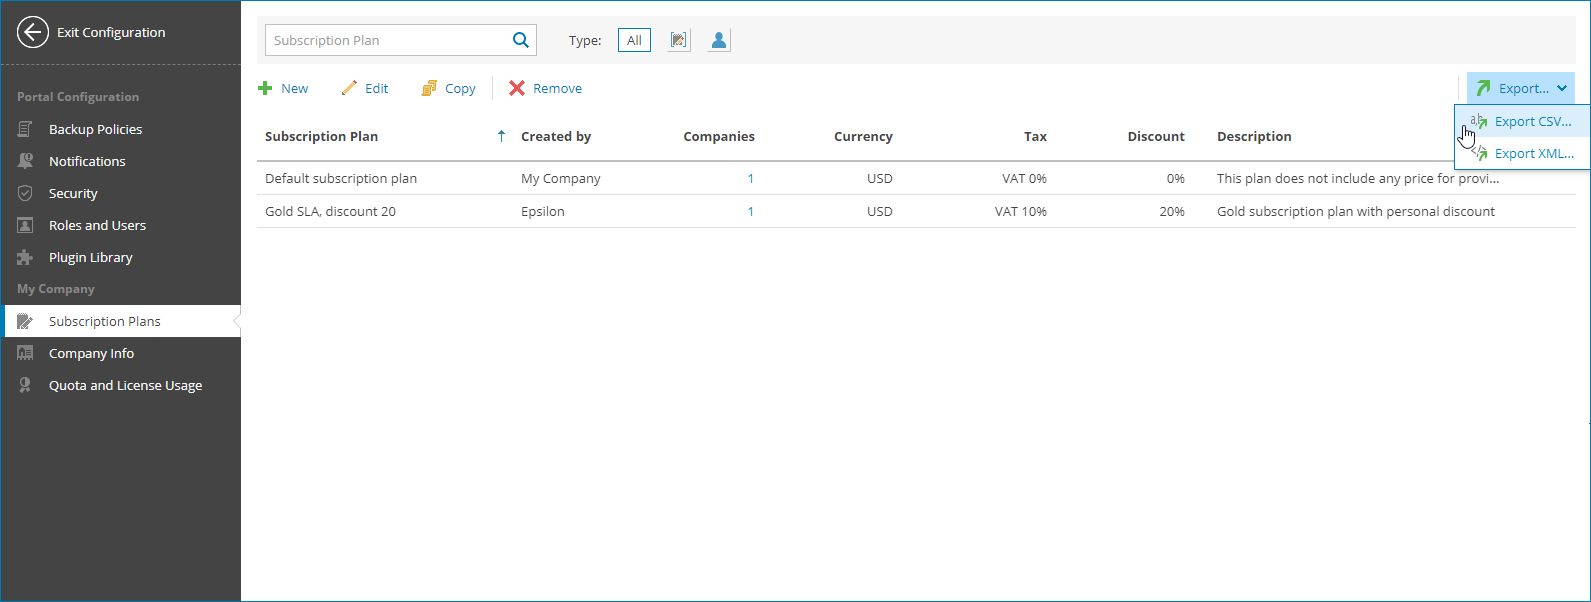Select the All type filter
This screenshot has height=602, width=1591.
pyautogui.click(x=634, y=40)
